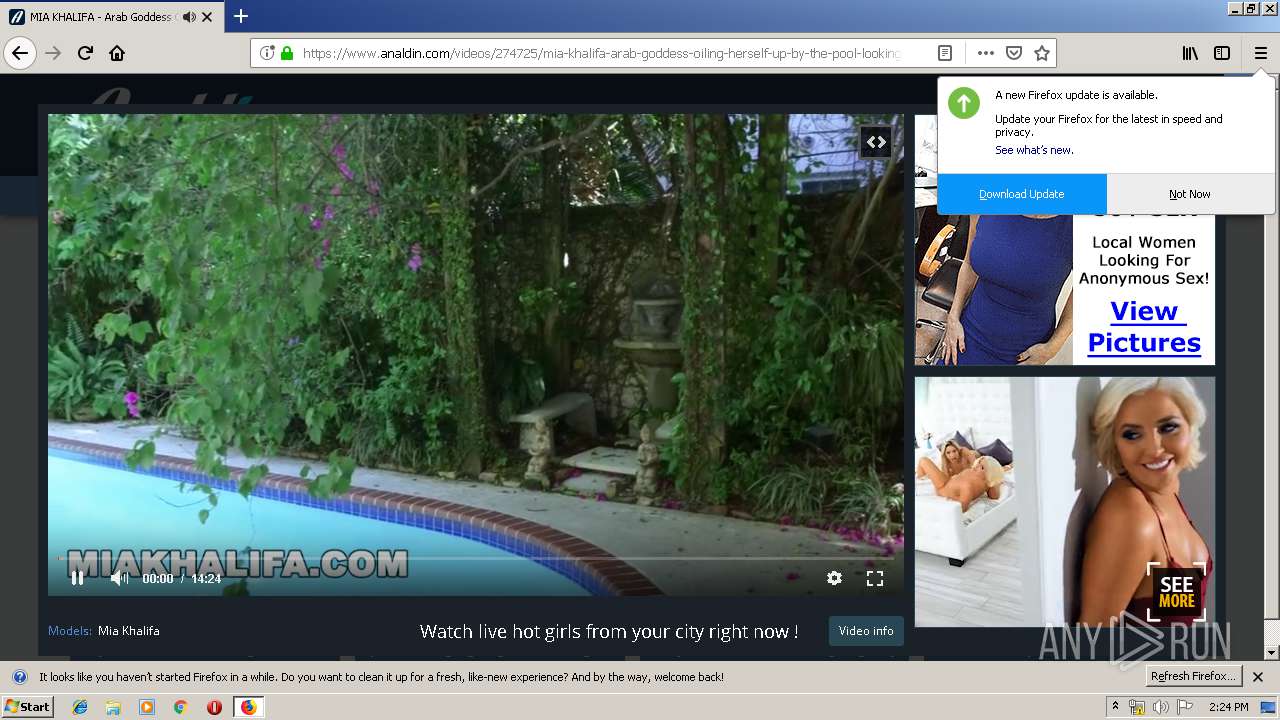
Task: Open a new browser tab
Action: point(241,16)
